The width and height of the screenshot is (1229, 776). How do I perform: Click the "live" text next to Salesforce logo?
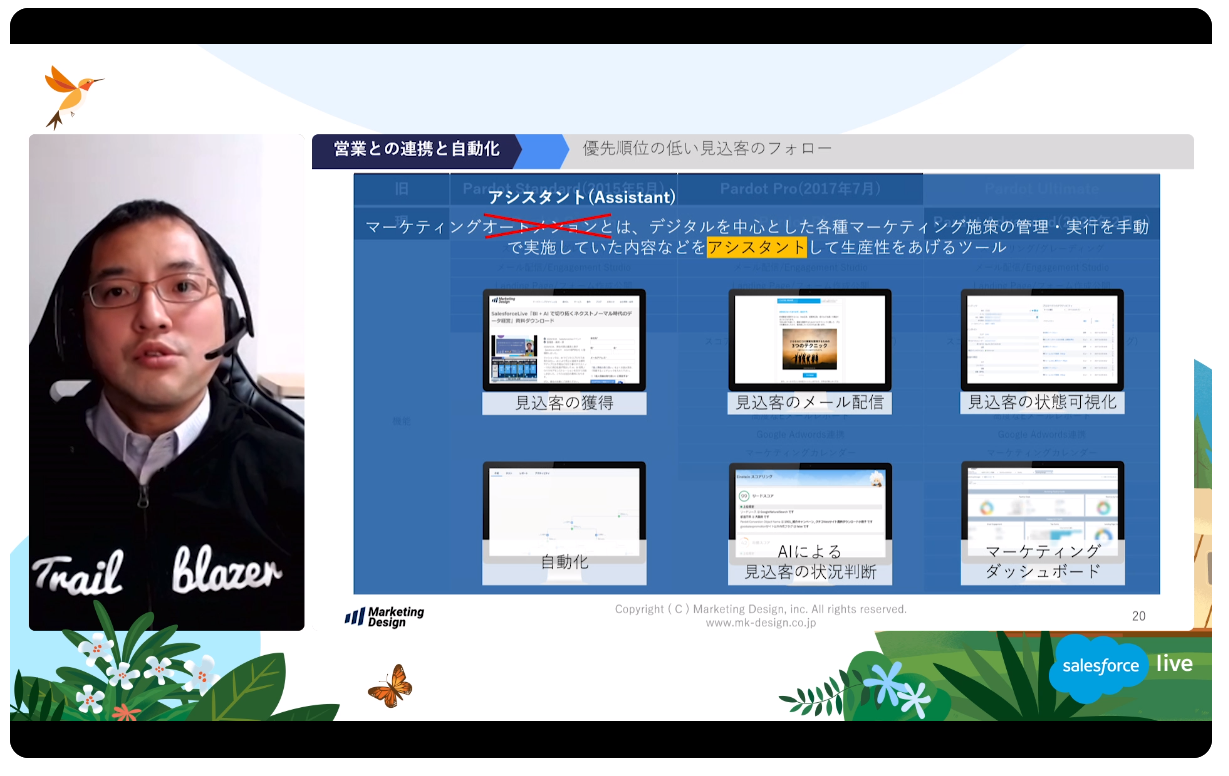click(1174, 664)
